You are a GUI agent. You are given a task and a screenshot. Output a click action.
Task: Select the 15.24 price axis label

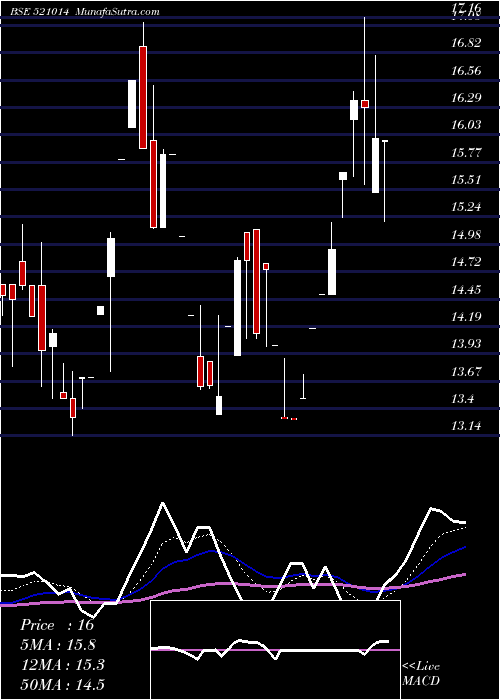pos(466,207)
